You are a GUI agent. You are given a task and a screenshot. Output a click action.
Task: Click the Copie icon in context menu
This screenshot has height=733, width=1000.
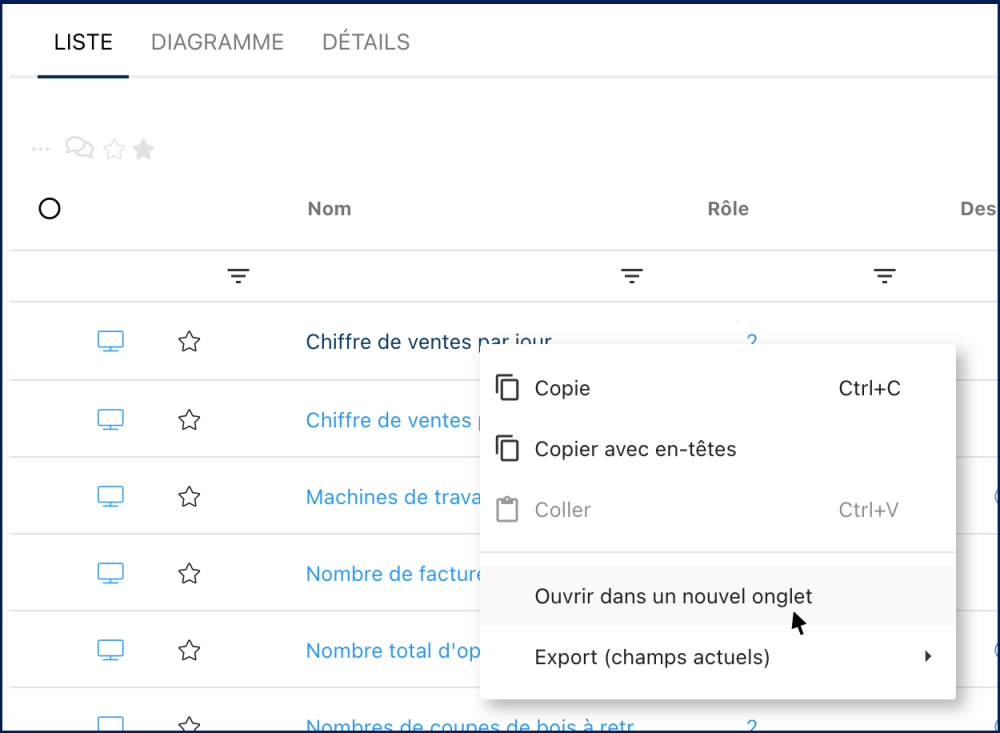pyautogui.click(x=508, y=388)
